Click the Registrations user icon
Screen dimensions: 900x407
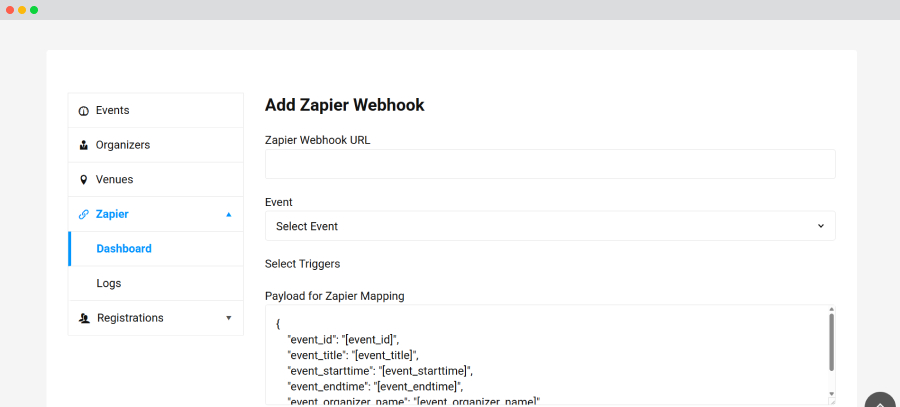click(84, 318)
